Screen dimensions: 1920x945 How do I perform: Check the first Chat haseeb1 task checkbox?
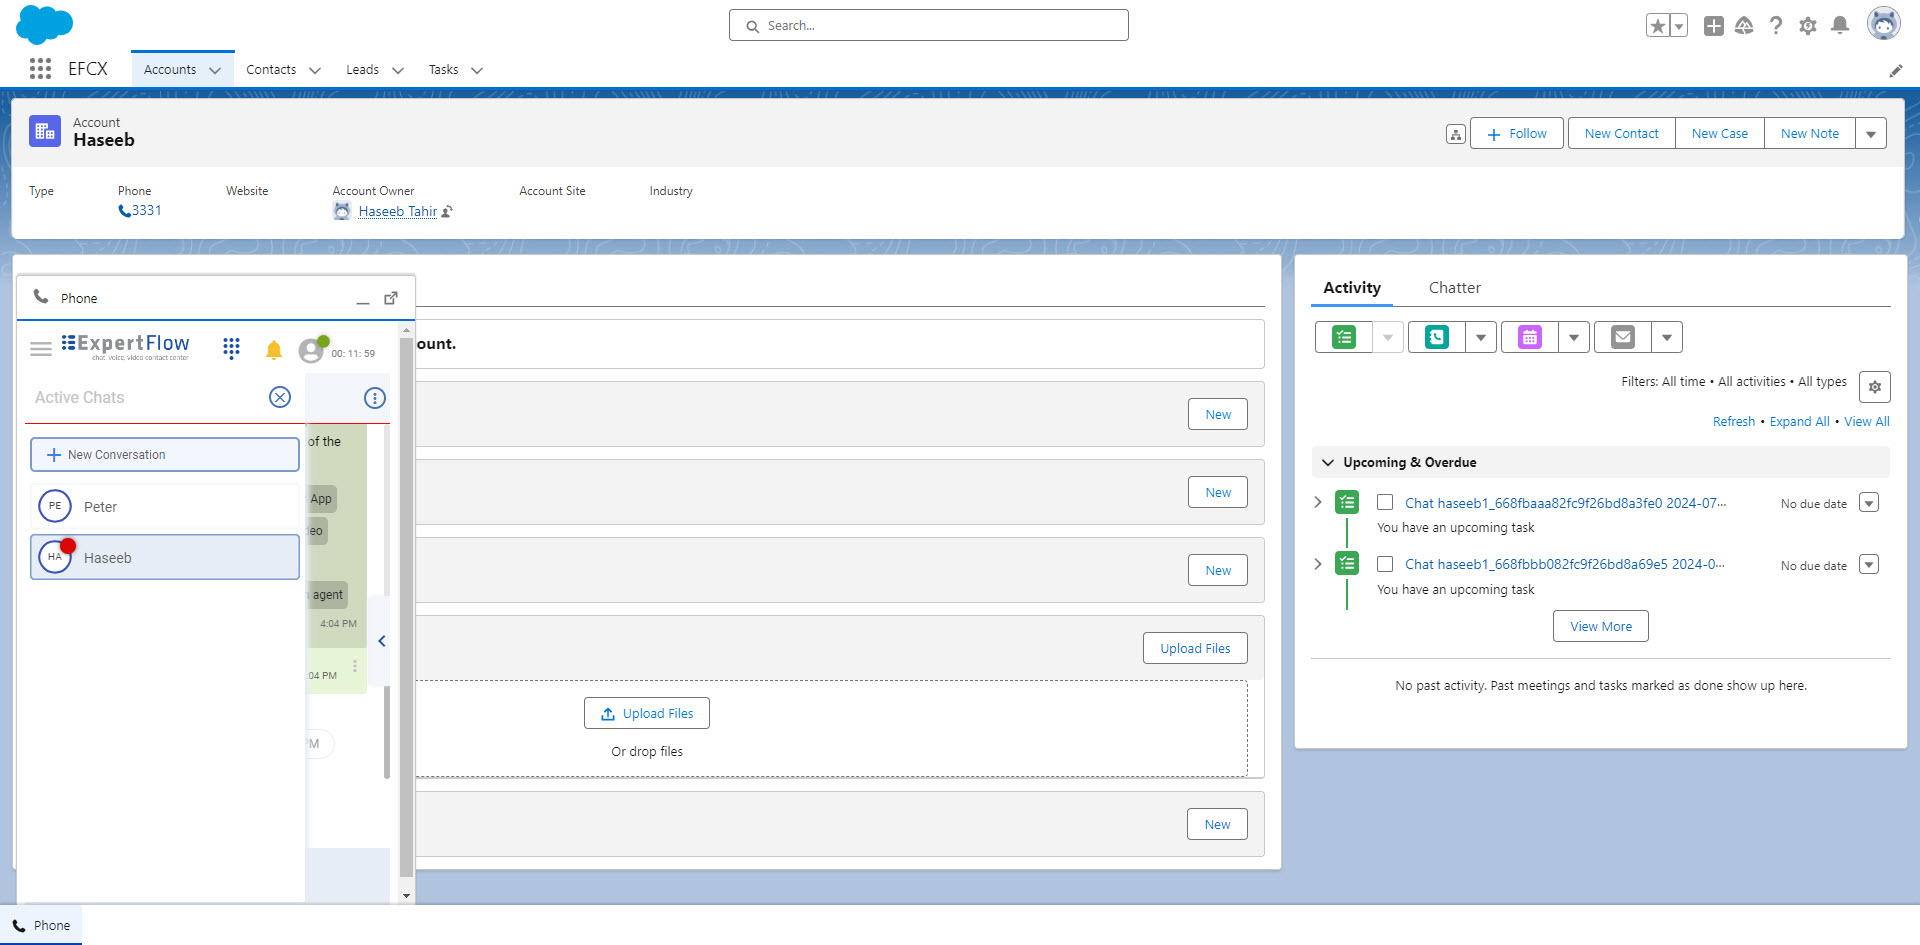pos(1385,503)
